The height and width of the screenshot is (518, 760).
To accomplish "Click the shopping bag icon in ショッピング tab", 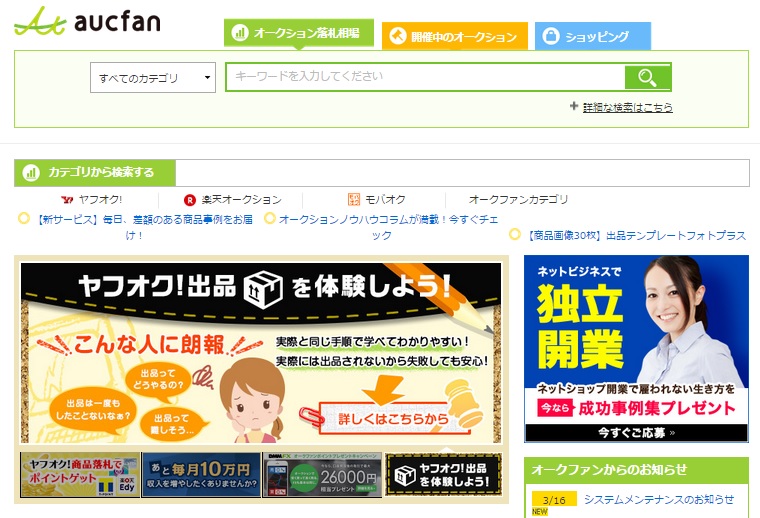I will pyautogui.click(x=551, y=36).
